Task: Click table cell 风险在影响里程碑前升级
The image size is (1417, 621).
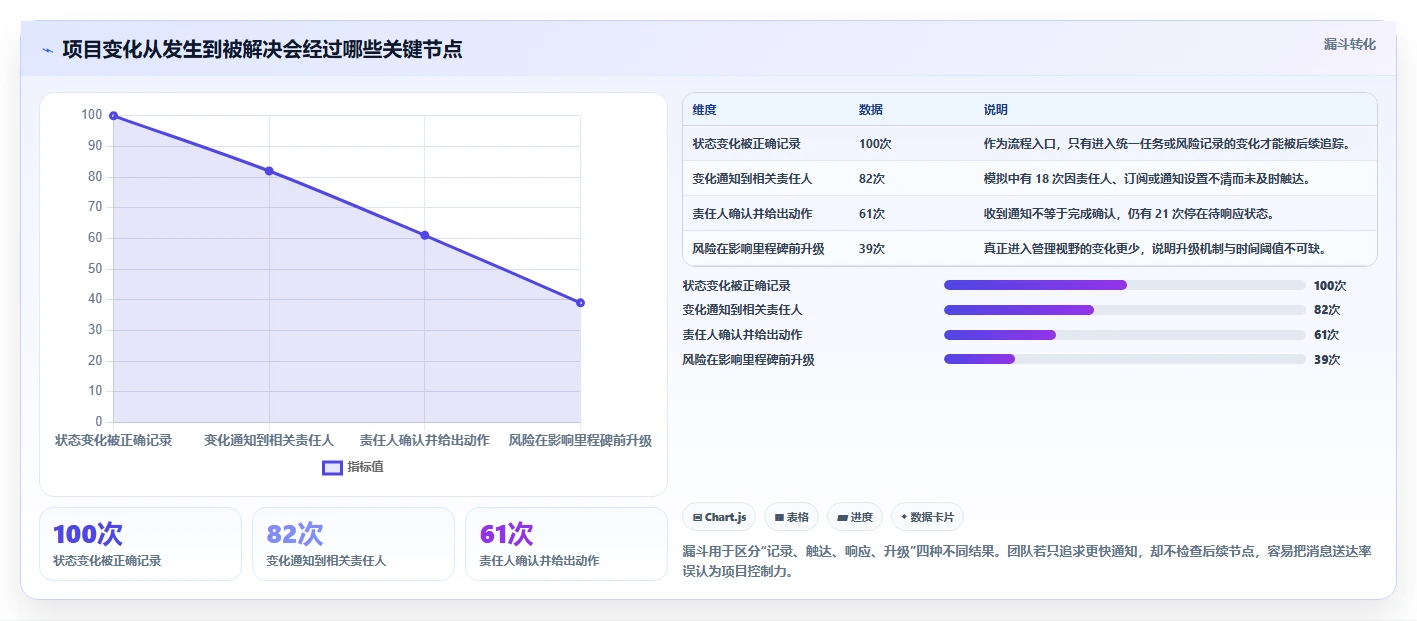Action: 758,249
